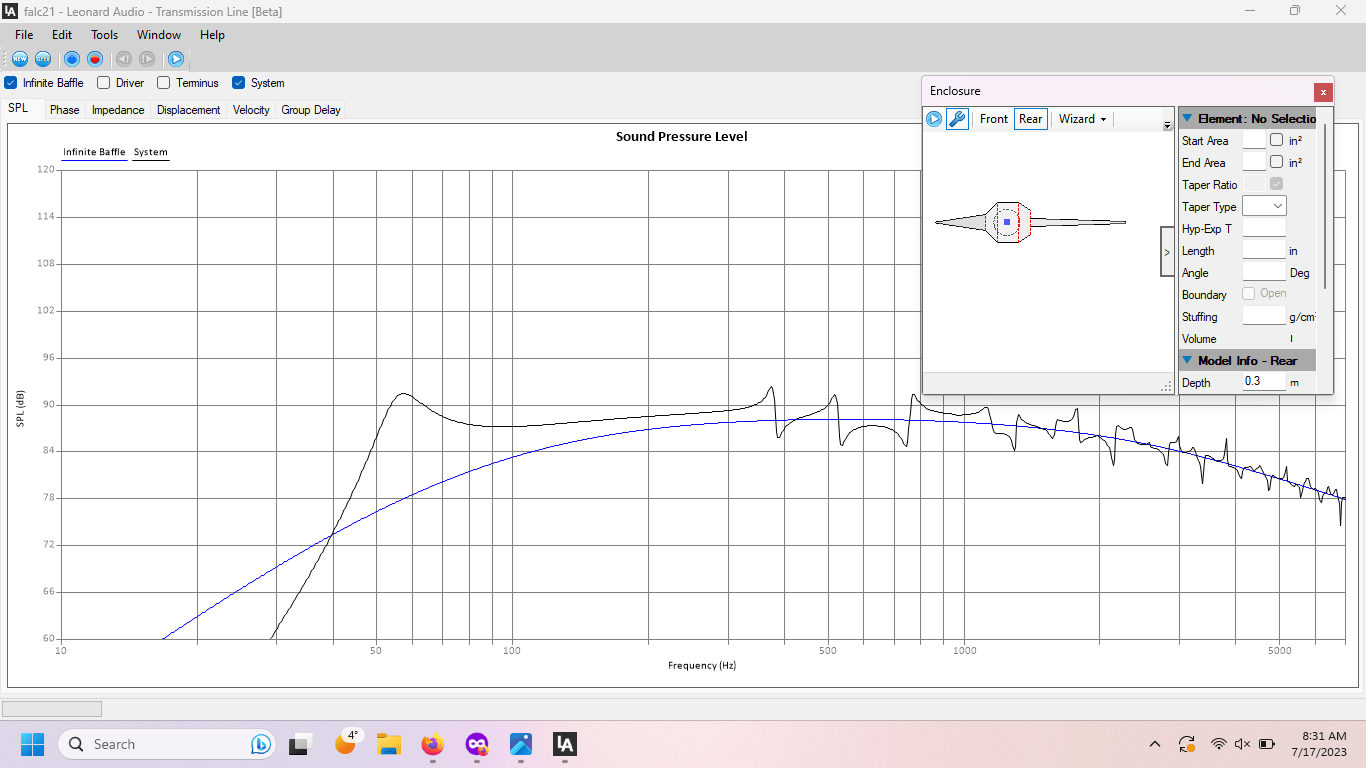
Task: Click the play icon in the Enclosure window
Action: click(x=934, y=119)
